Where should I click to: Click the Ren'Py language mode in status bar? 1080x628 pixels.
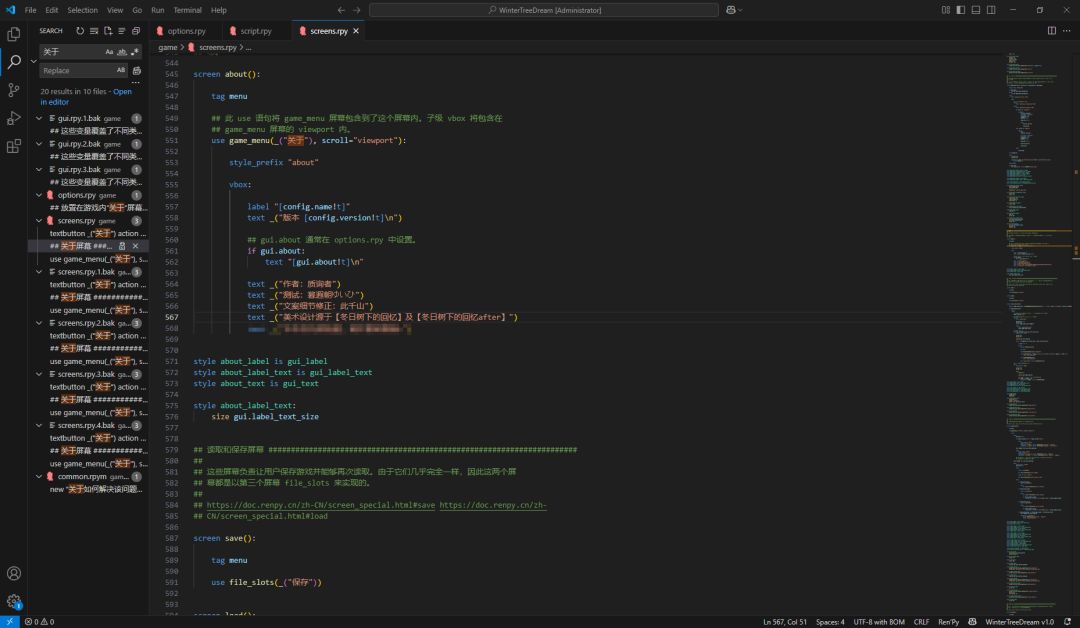pyautogui.click(x=949, y=622)
